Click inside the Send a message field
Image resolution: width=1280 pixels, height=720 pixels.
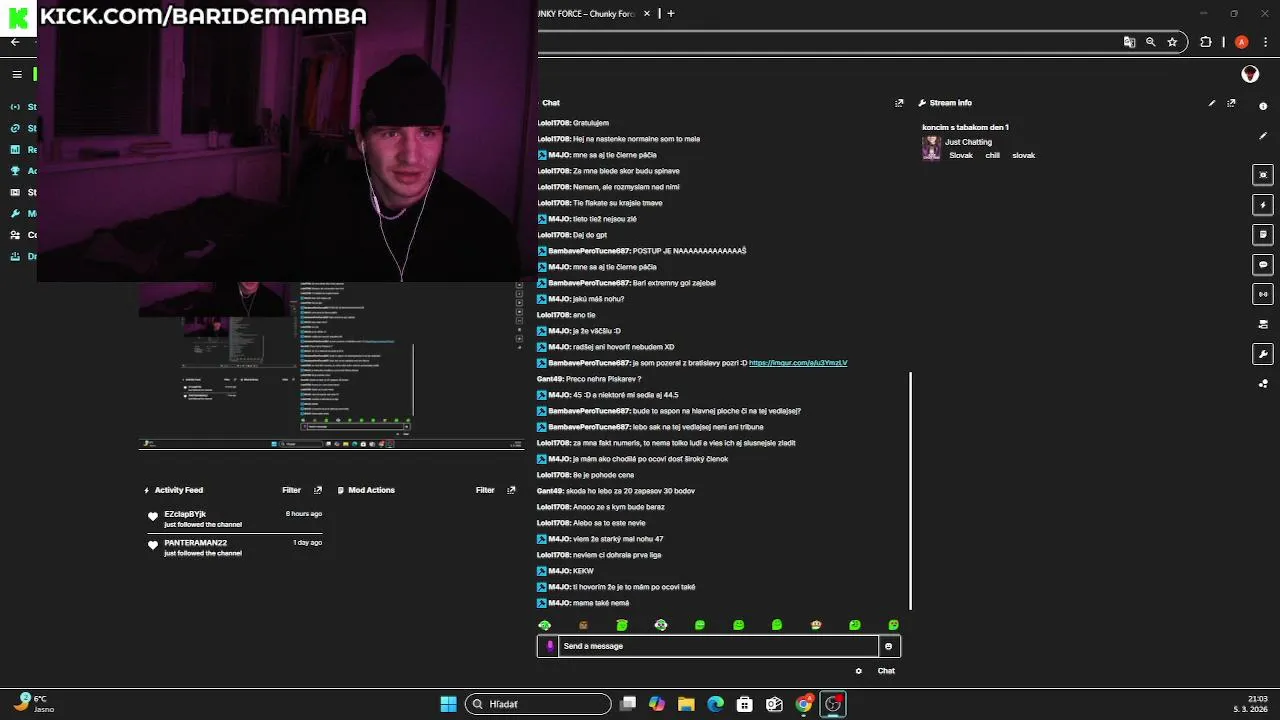718,646
